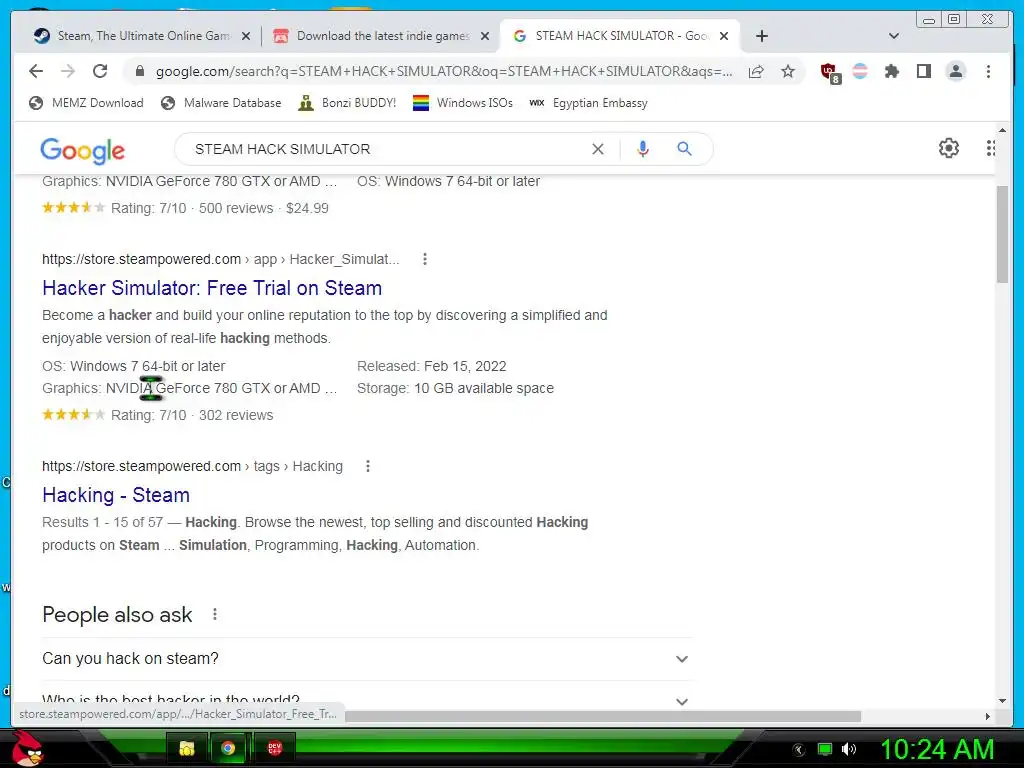Focus the Chrome address bar
The image size is (1024, 768).
444,71
